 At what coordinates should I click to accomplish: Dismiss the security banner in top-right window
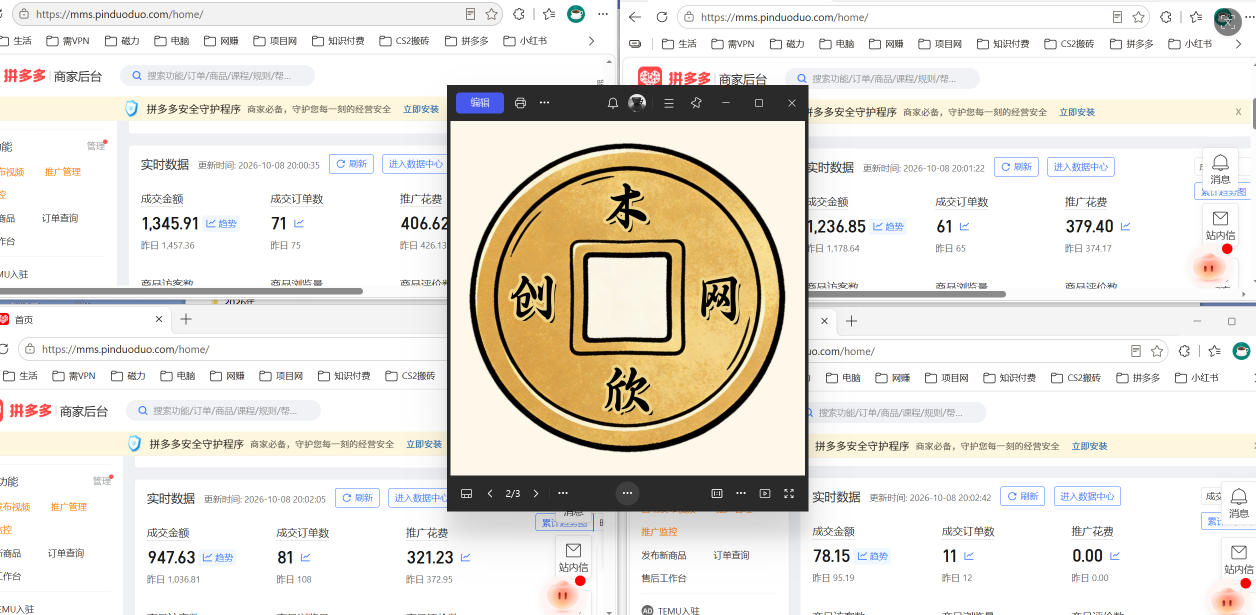click(1238, 112)
